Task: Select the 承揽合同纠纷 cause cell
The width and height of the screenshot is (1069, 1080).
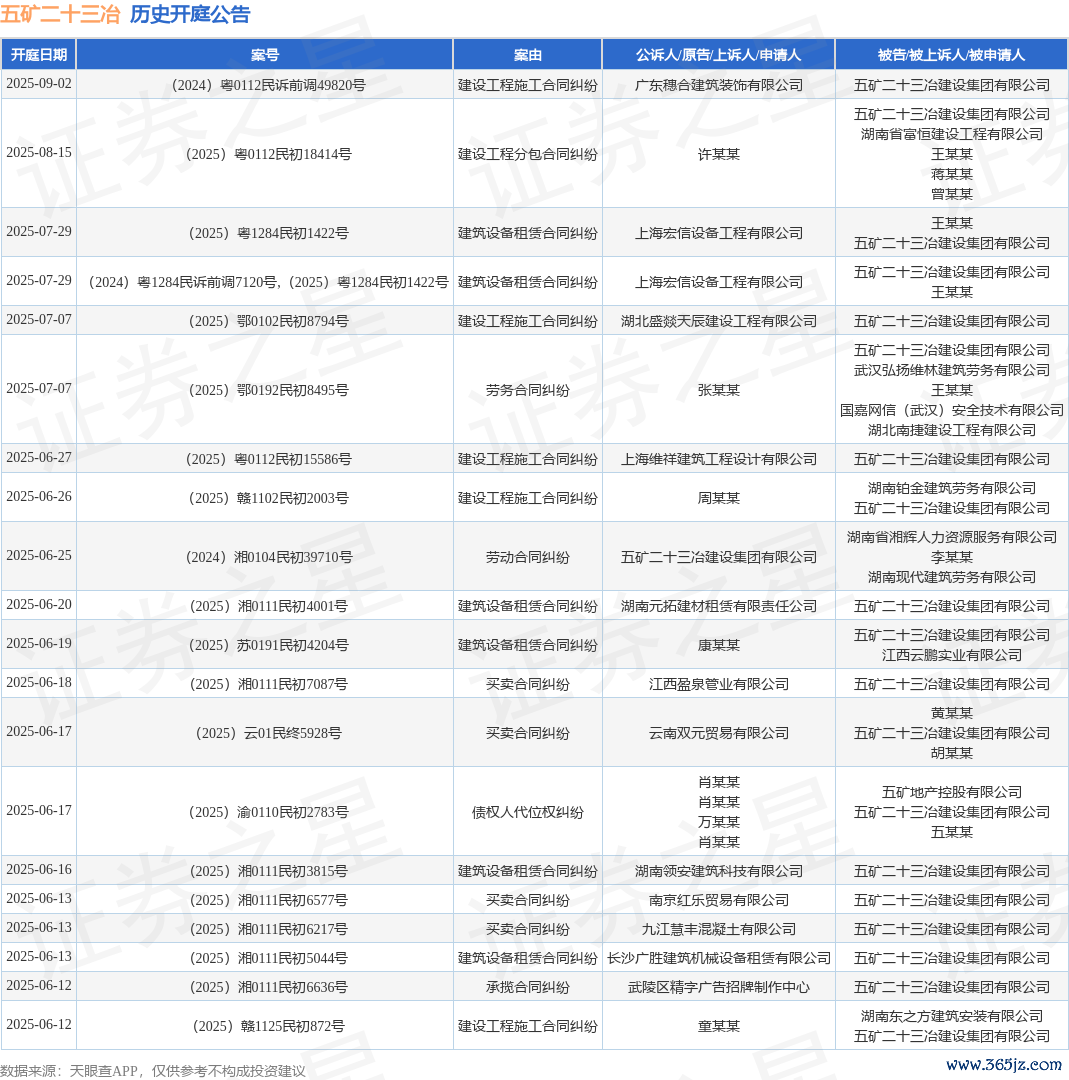Action: point(528,987)
